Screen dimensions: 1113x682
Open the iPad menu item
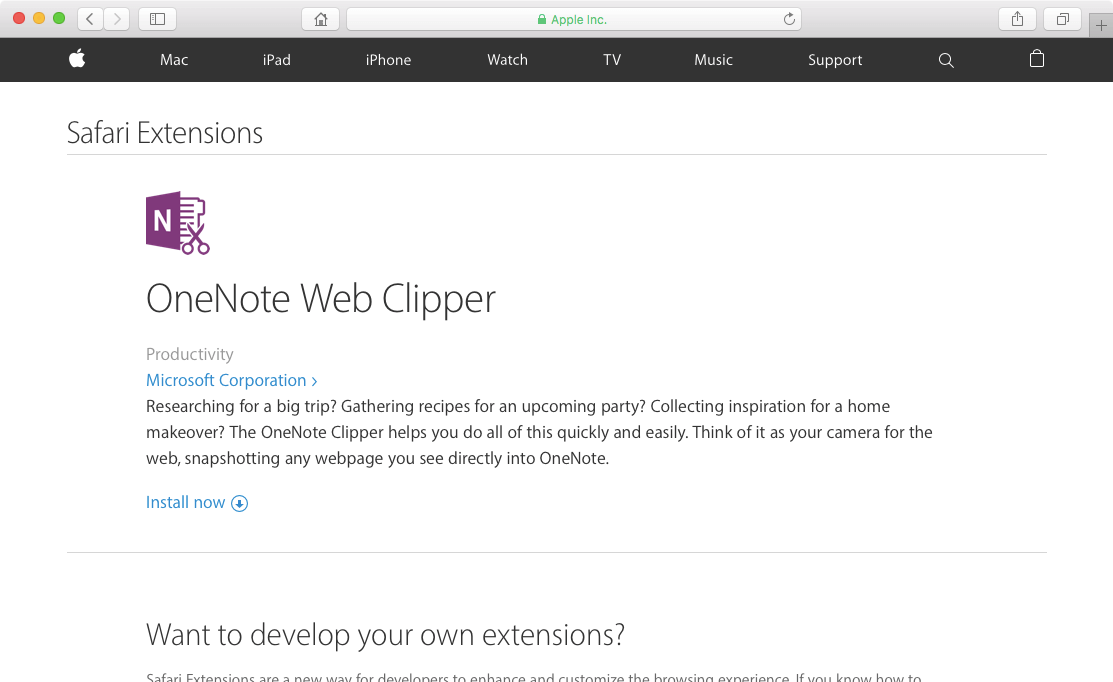(277, 60)
